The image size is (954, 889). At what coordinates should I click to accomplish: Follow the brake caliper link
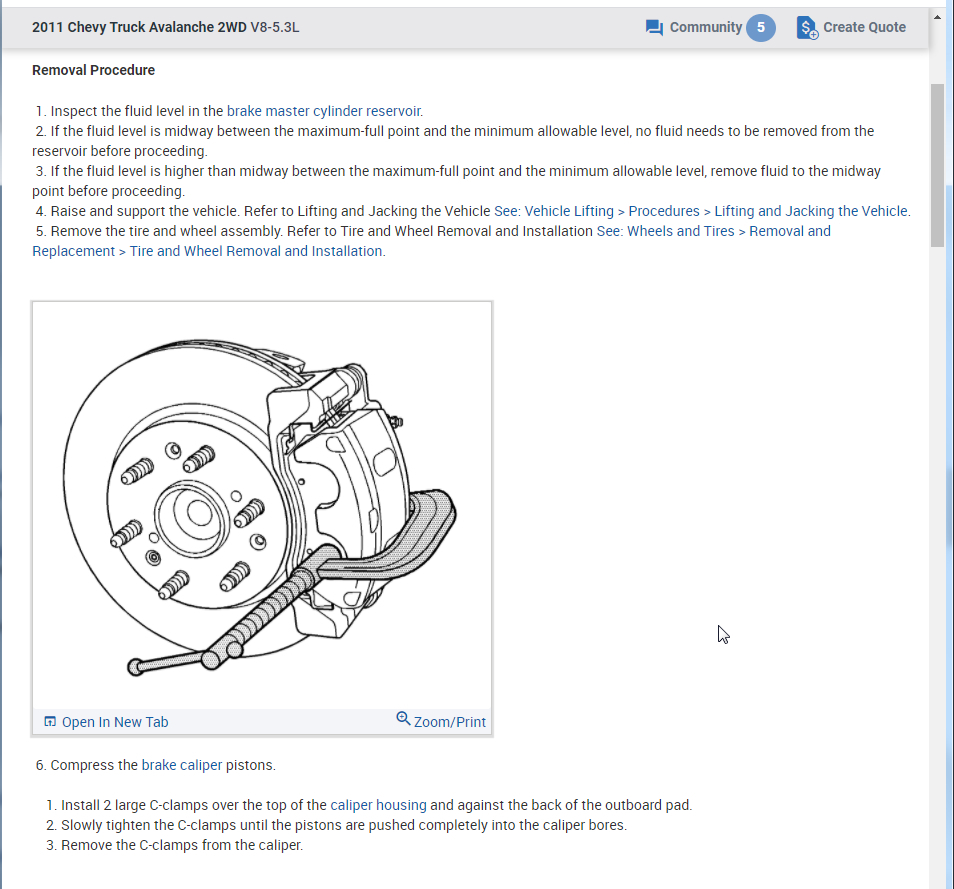182,765
